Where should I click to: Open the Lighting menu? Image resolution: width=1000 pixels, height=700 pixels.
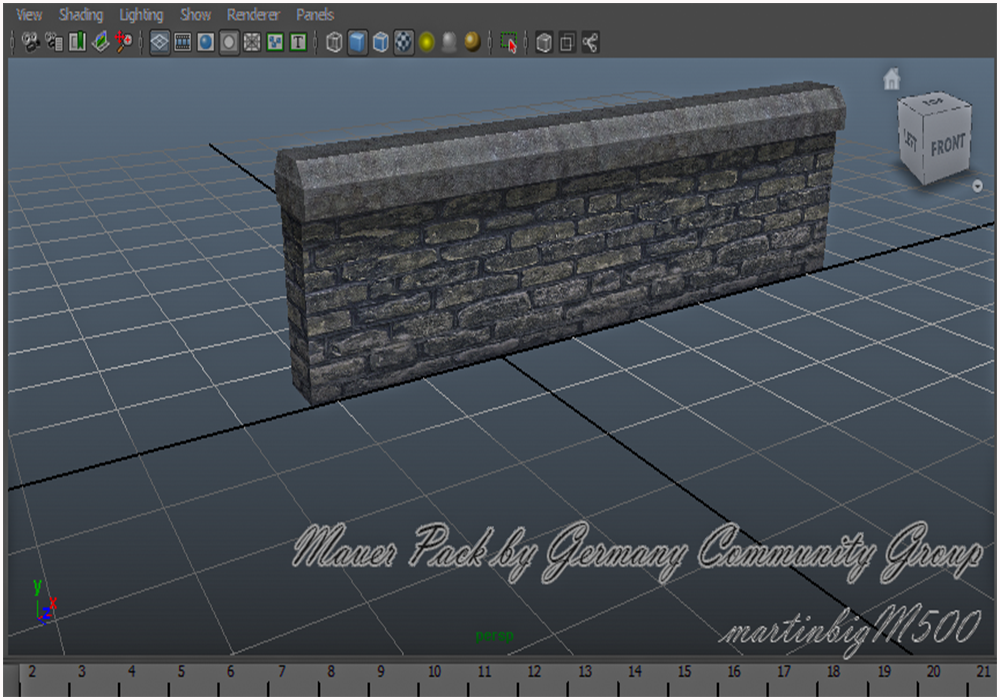pos(141,15)
